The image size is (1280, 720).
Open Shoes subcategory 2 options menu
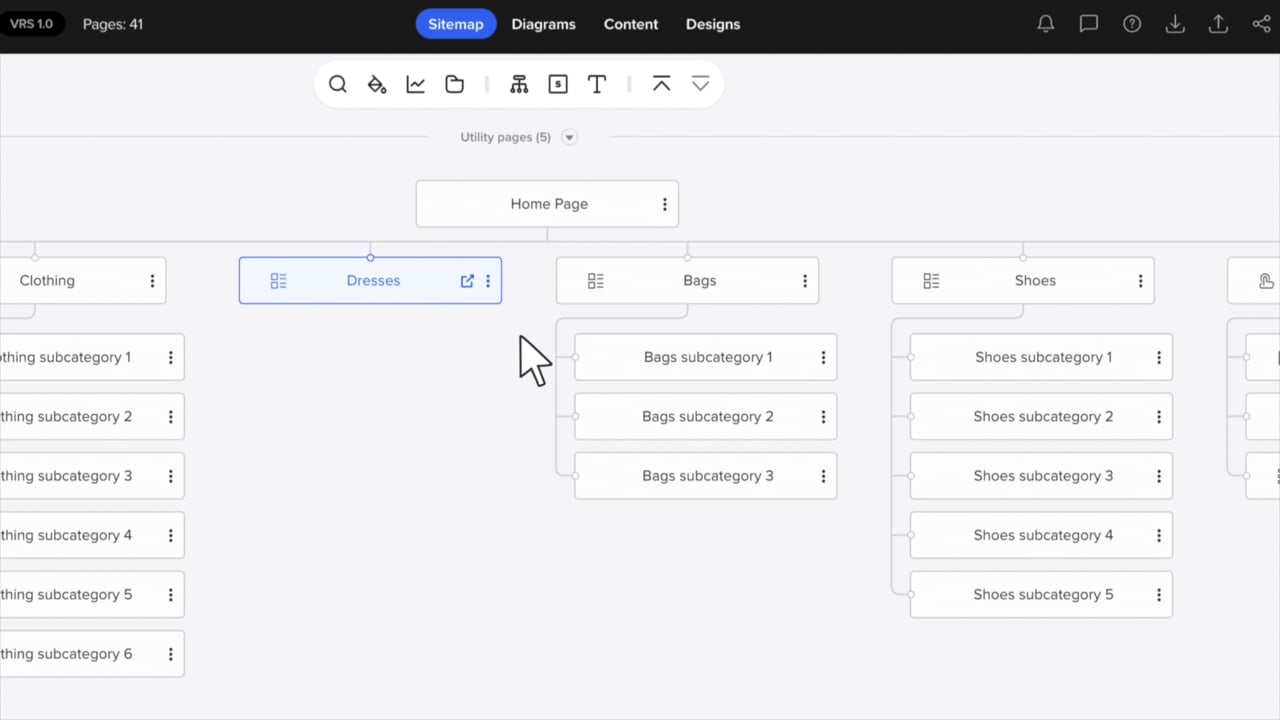(1159, 417)
